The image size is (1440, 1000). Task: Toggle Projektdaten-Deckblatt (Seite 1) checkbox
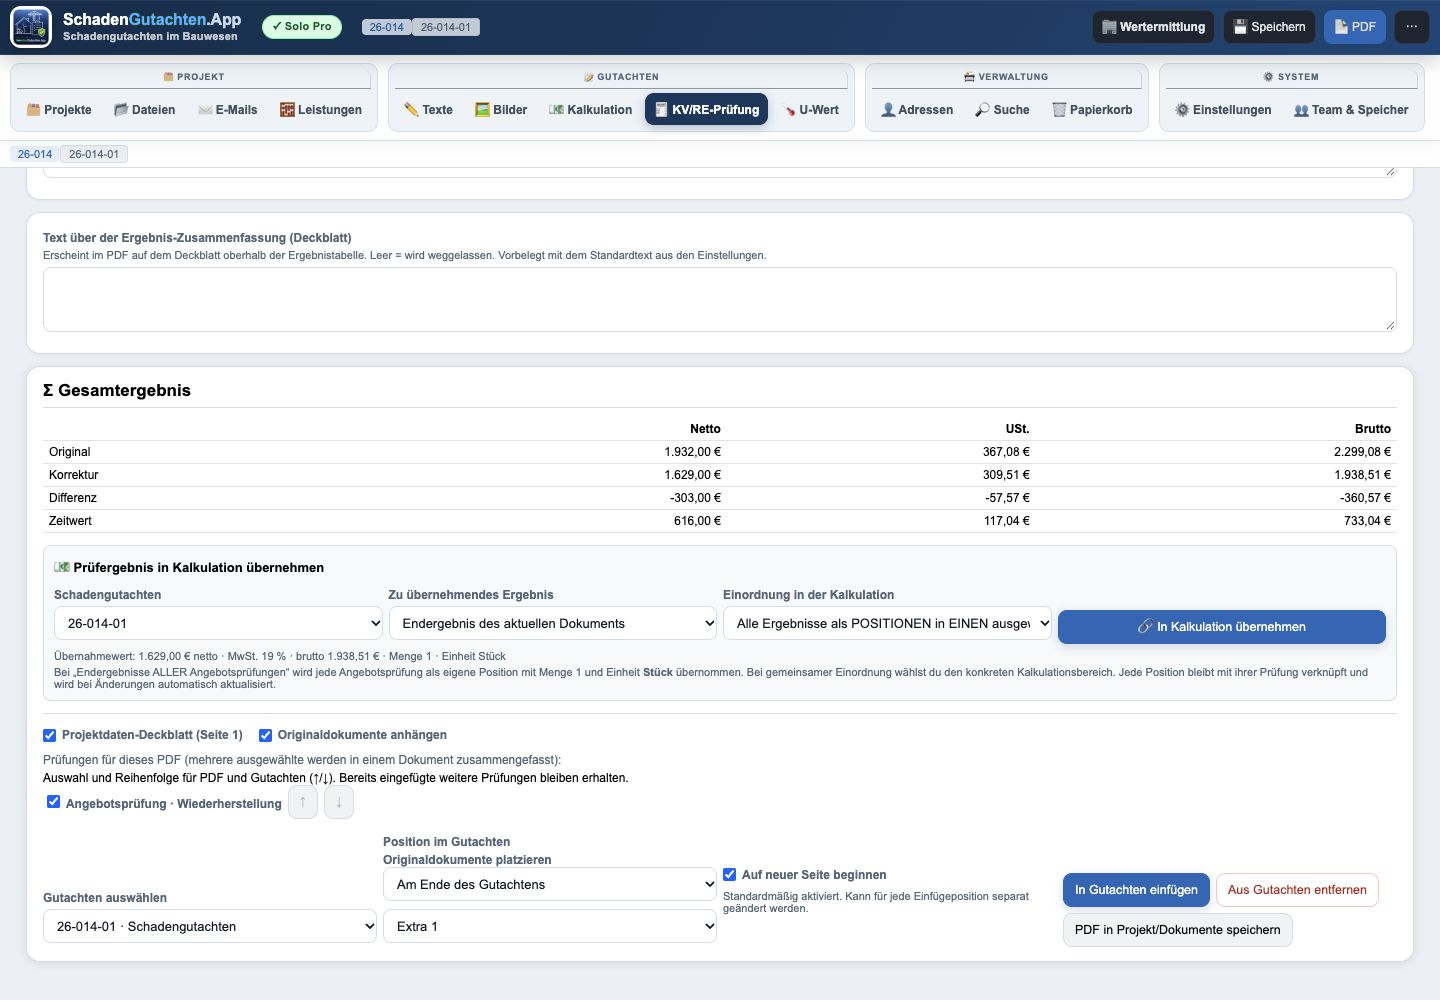coord(50,735)
